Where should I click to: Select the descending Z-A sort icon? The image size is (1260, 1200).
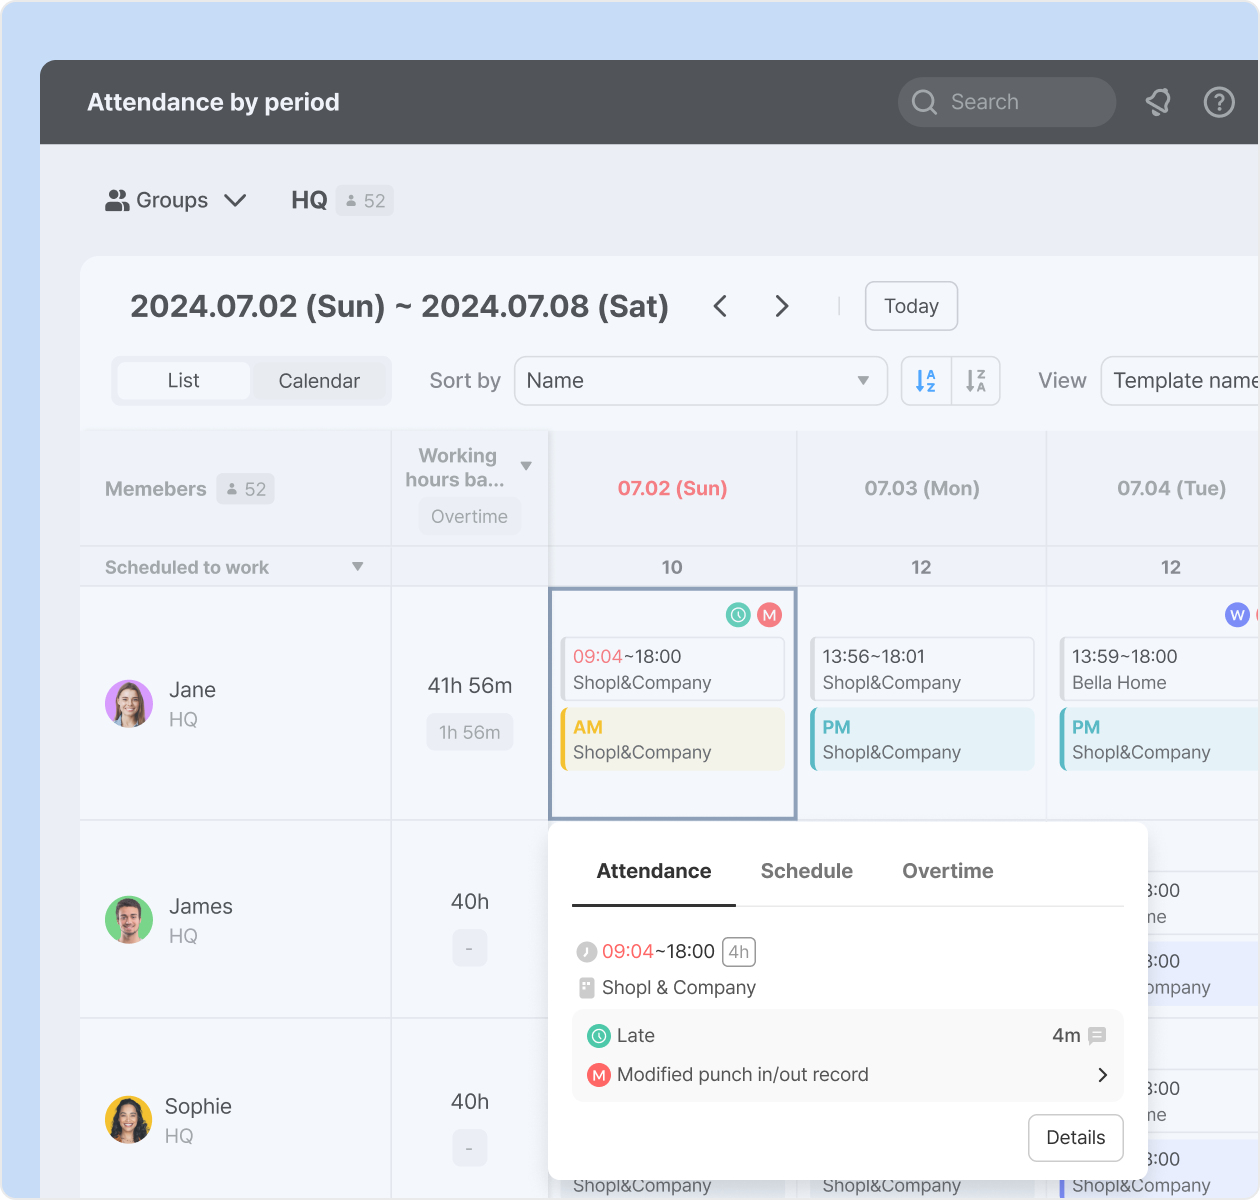click(x=975, y=381)
